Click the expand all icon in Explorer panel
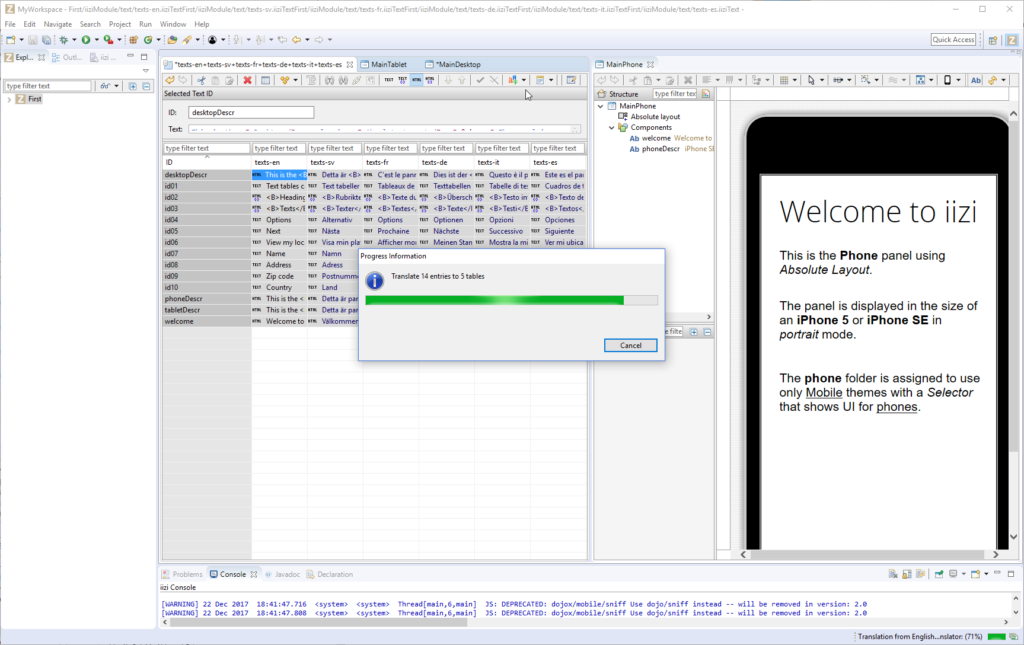 click(133, 86)
